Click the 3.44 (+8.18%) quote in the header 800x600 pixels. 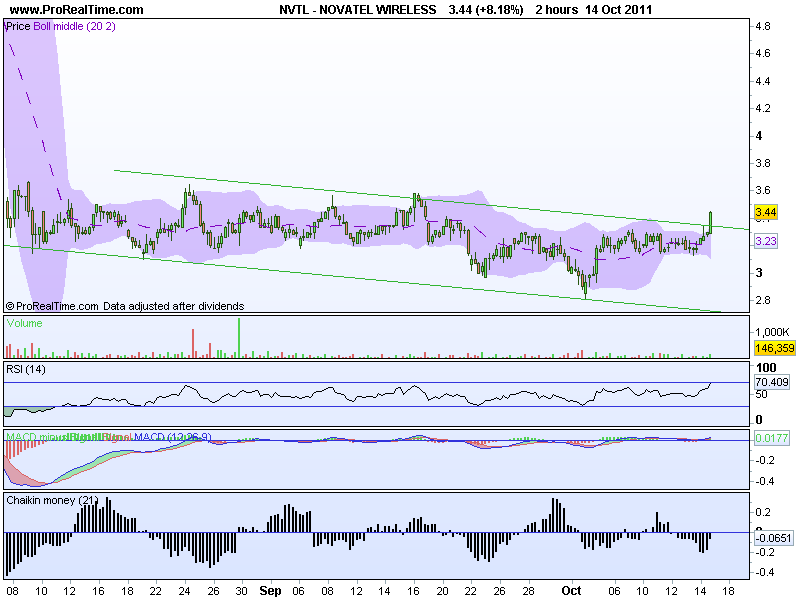(x=486, y=10)
